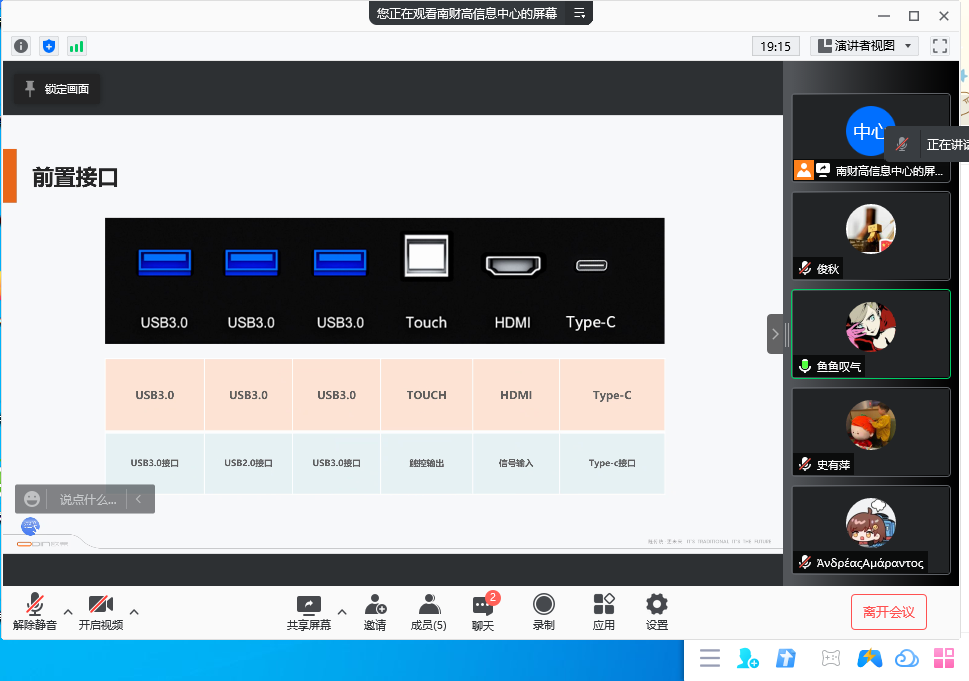Open the speaker view (演讲者视图) dropdown
The image size is (969, 681).
point(864,46)
